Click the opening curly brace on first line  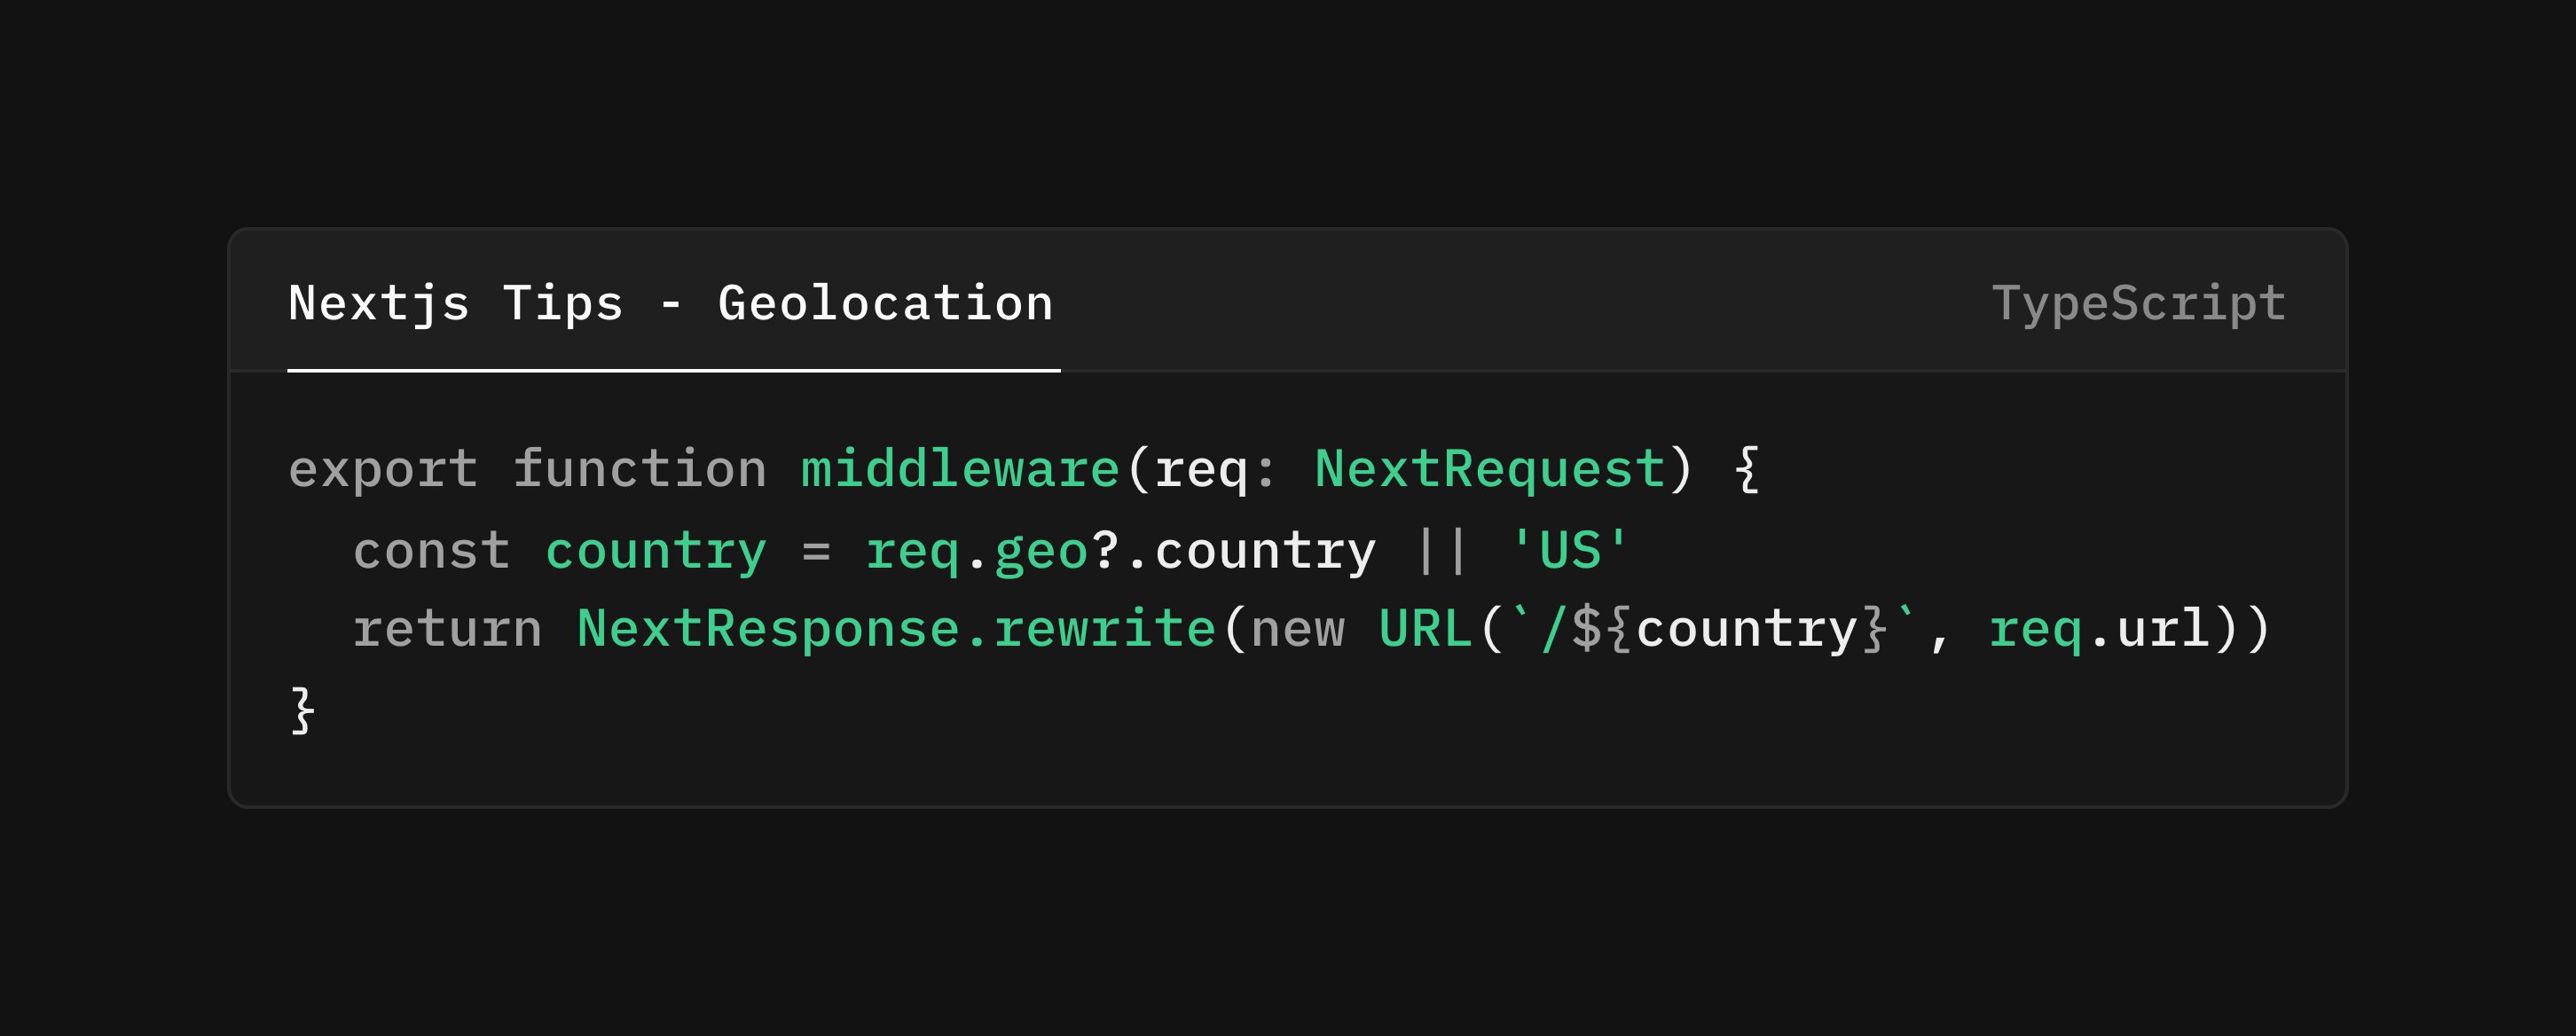(x=1746, y=469)
